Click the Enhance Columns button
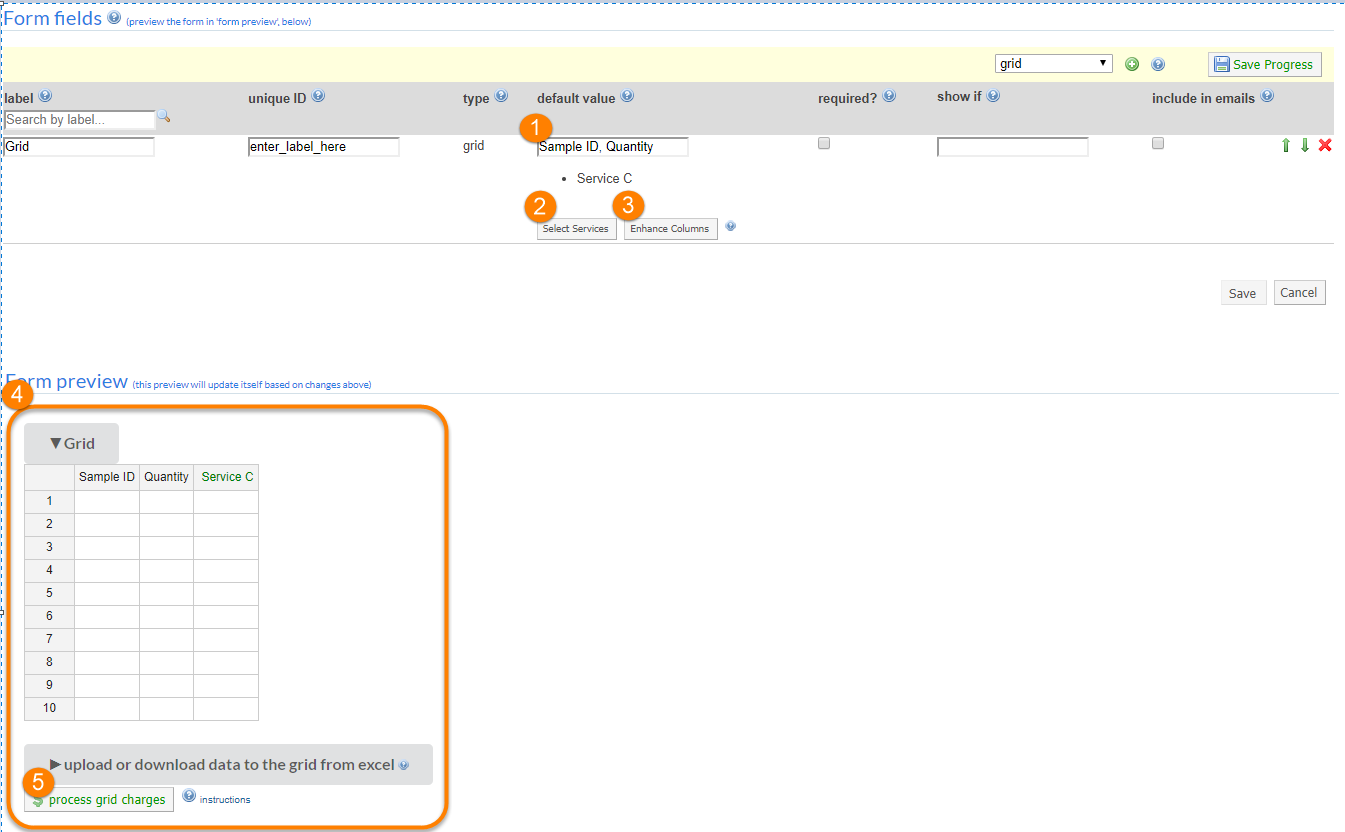The image size is (1345, 832). pos(670,229)
